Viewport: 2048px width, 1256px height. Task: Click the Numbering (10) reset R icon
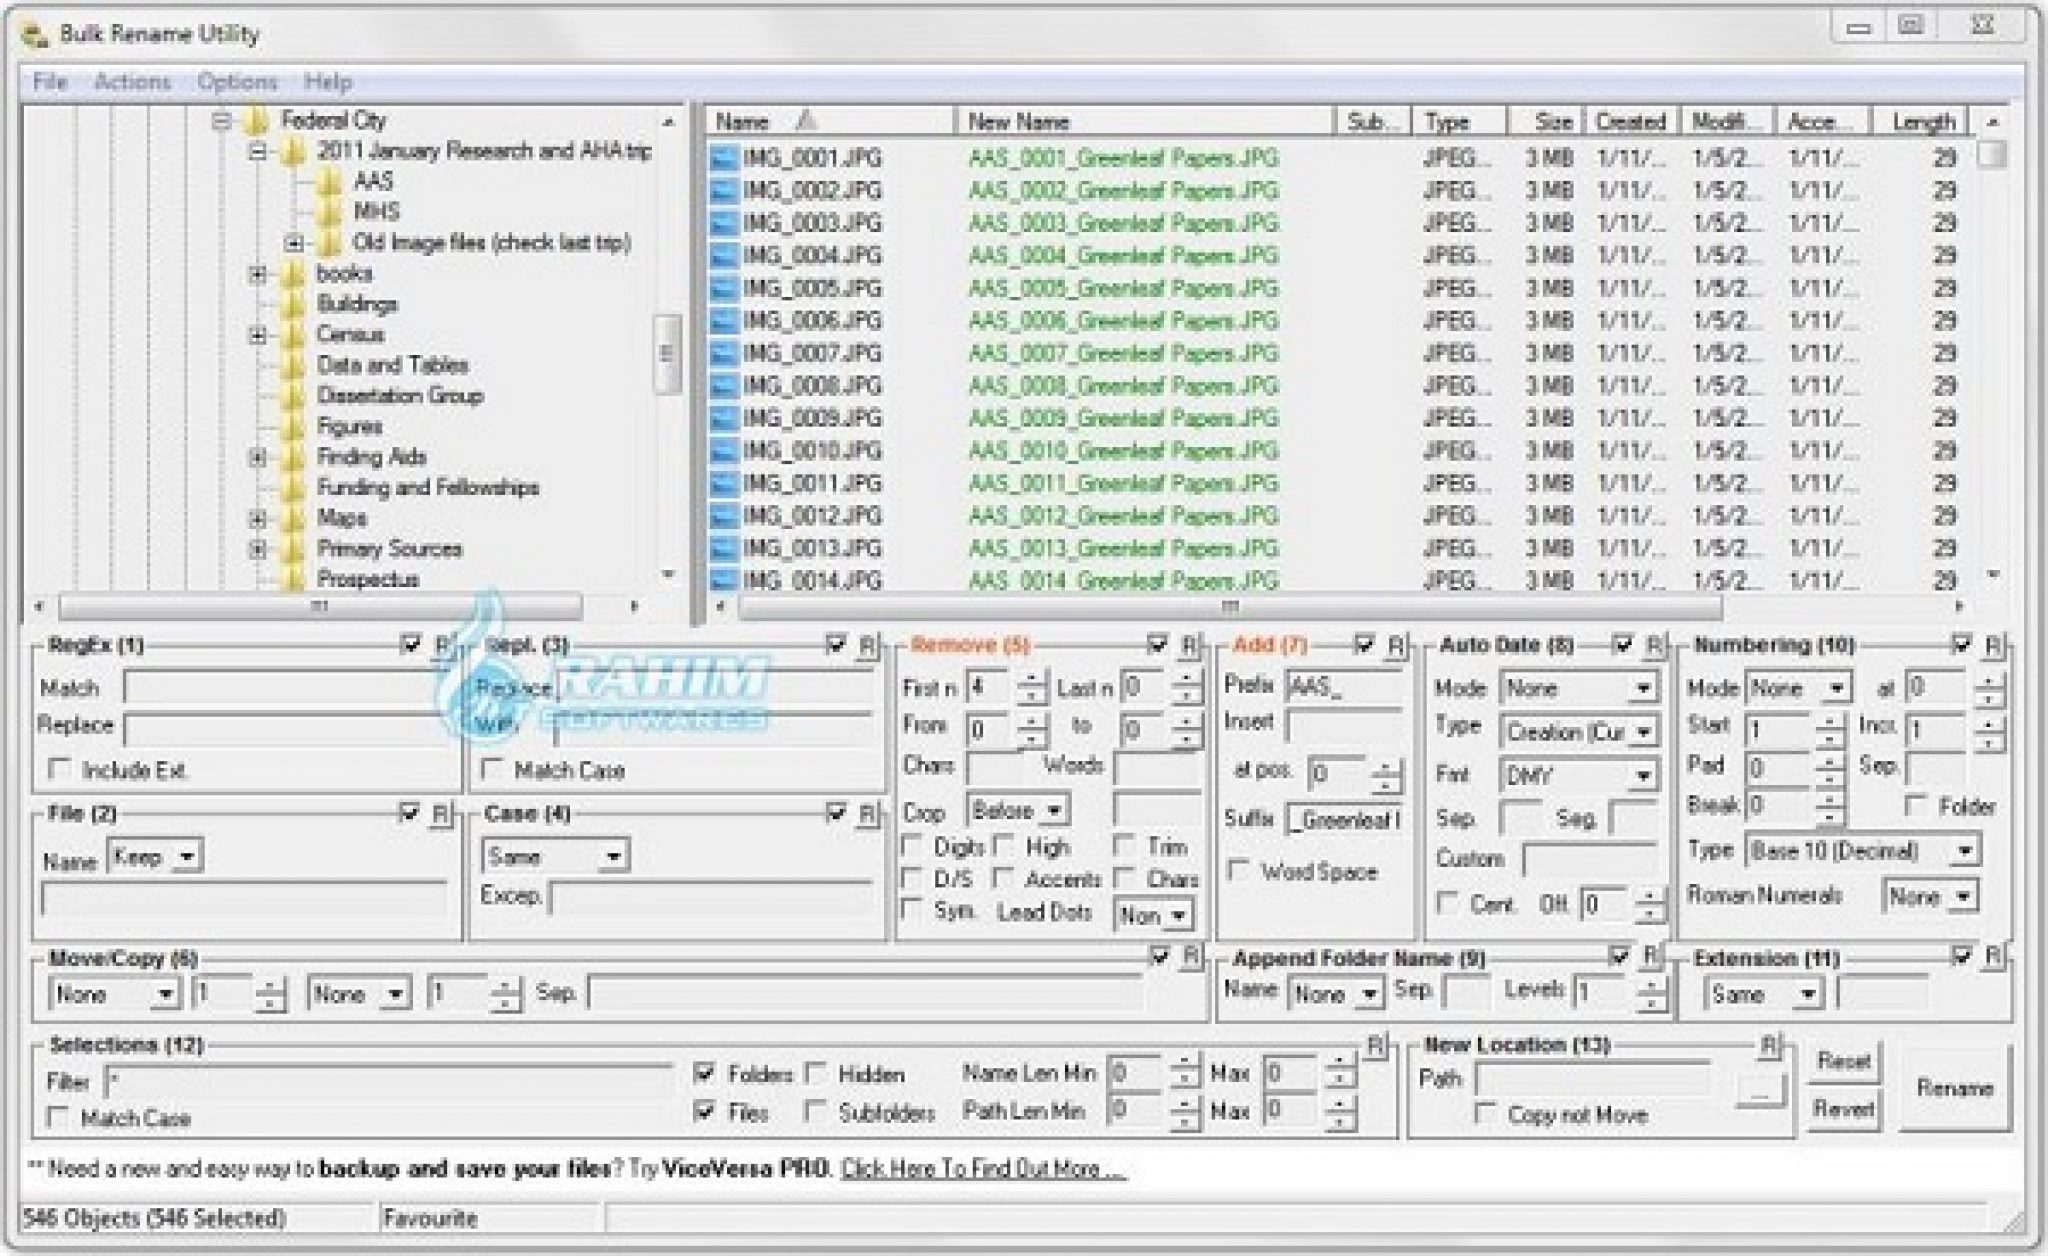coord(1993,646)
